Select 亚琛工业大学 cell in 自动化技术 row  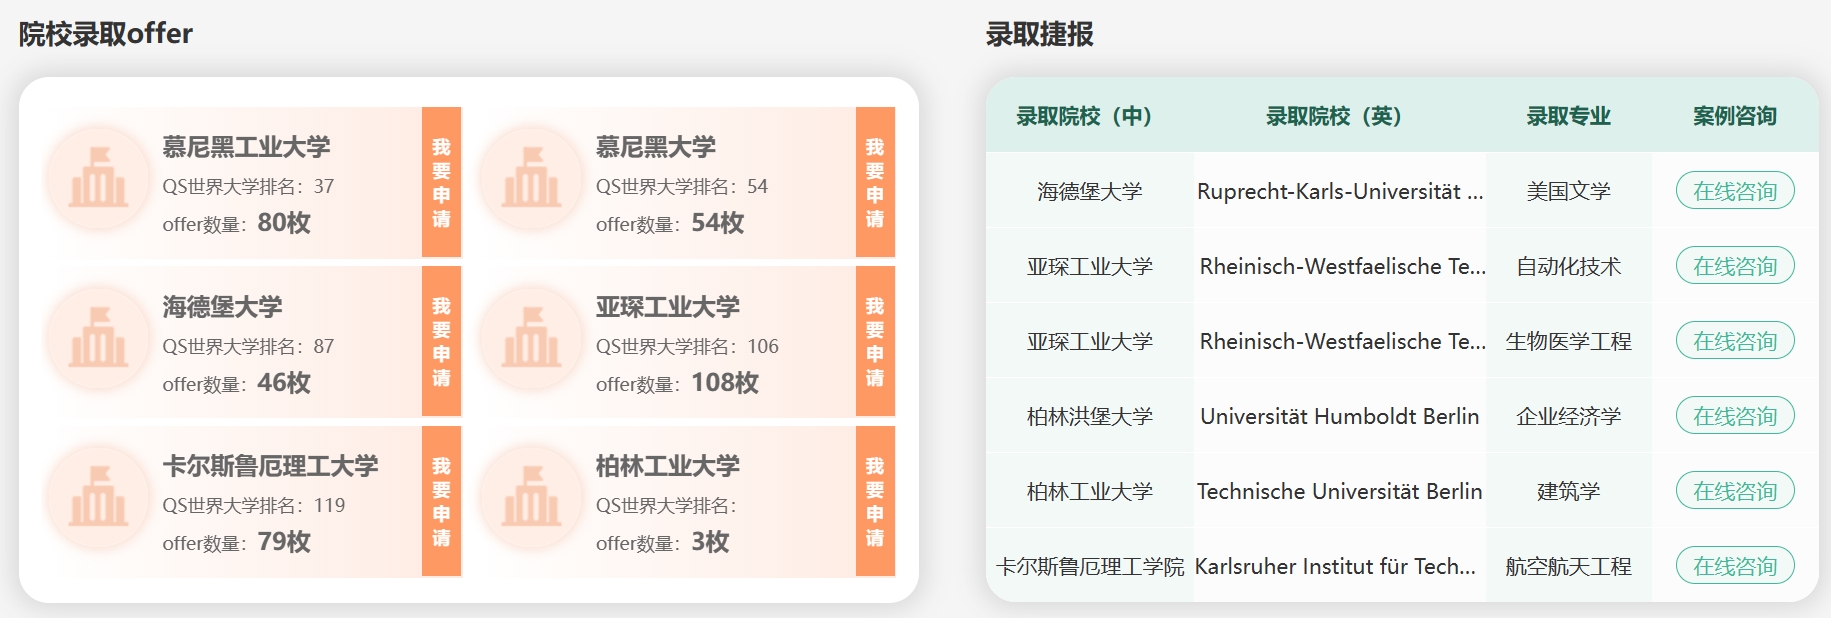(x=1089, y=266)
